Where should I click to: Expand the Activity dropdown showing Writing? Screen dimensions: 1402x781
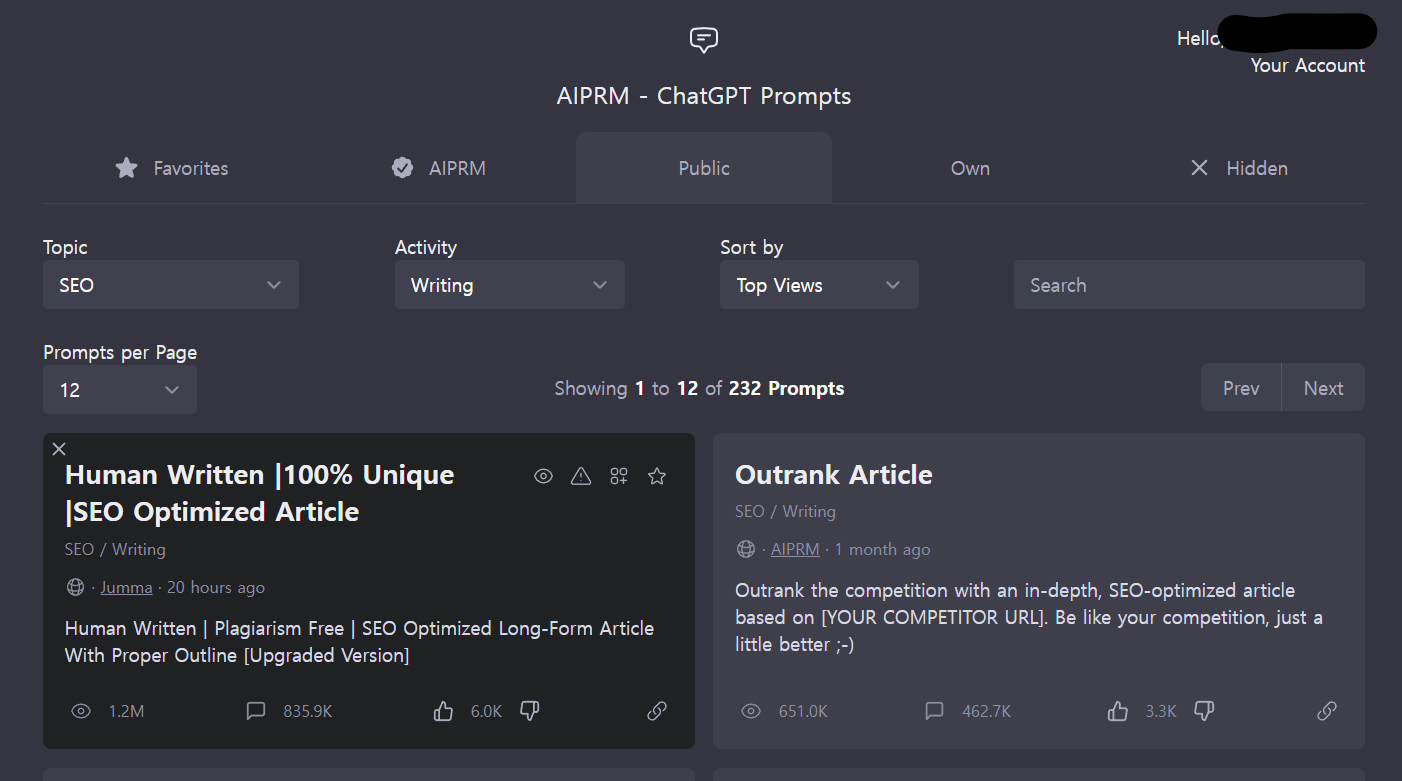[x=510, y=285]
